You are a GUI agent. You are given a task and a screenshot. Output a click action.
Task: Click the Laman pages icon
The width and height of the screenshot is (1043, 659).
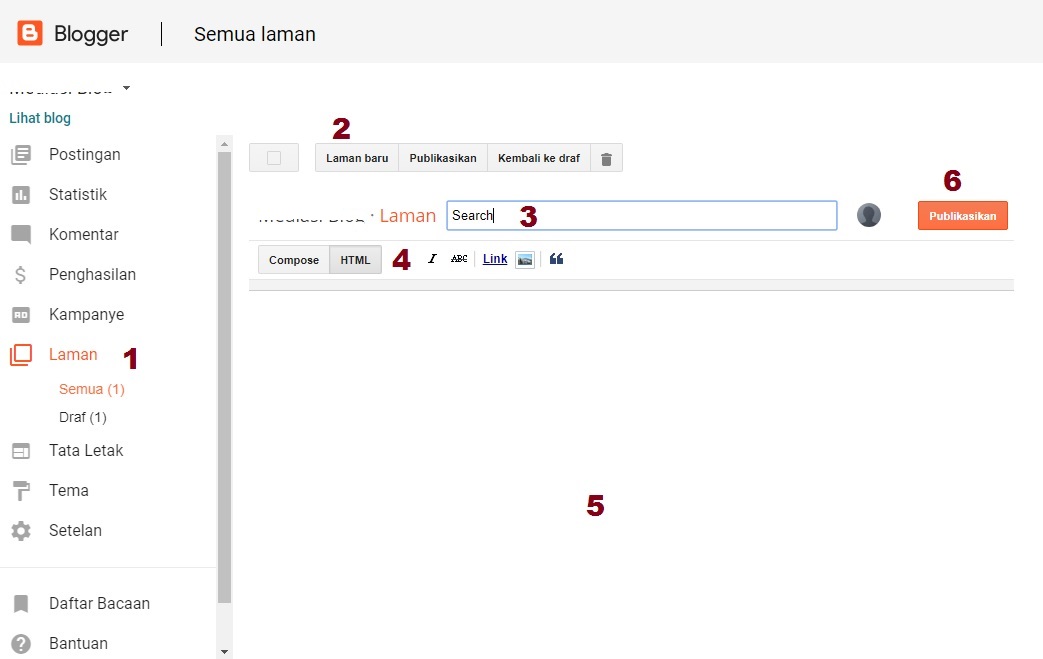(21, 354)
